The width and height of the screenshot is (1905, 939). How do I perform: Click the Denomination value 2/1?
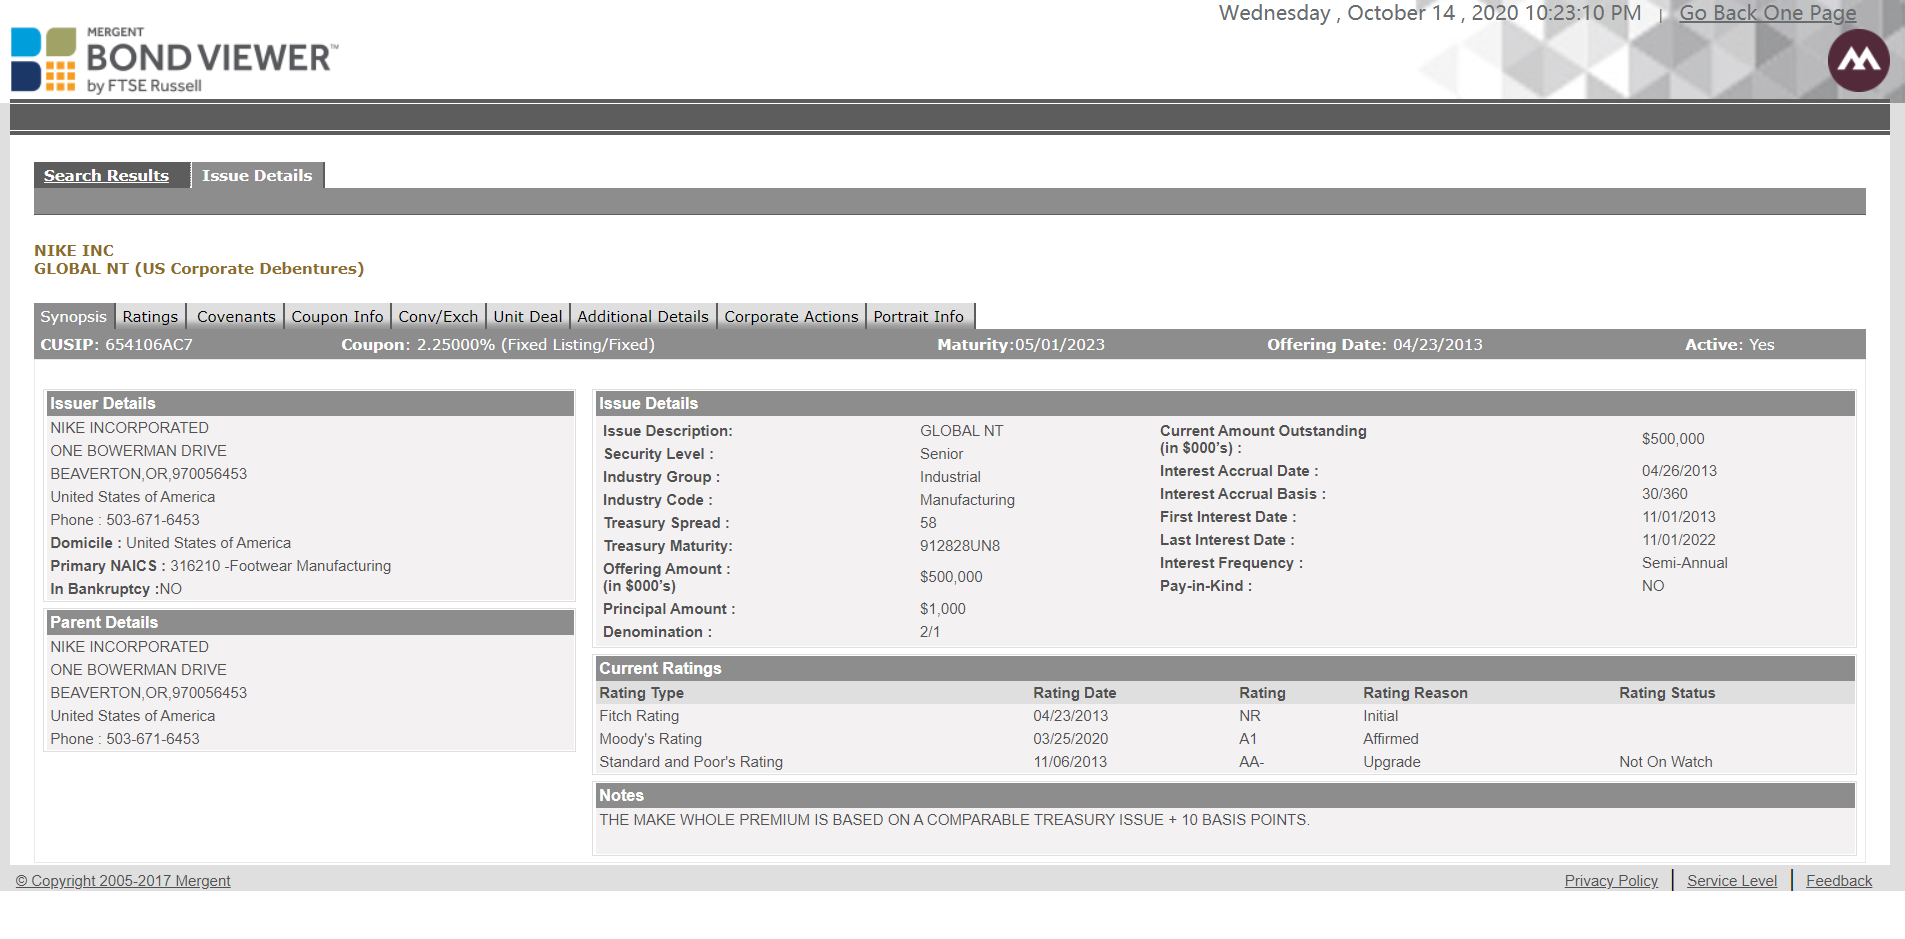(930, 632)
